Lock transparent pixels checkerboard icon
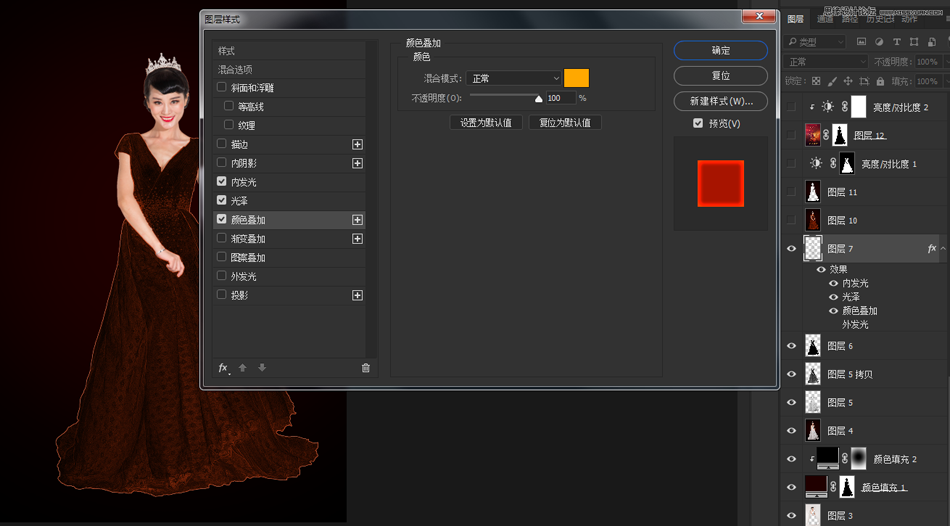This screenshot has height=526, width=950. (x=816, y=81)
